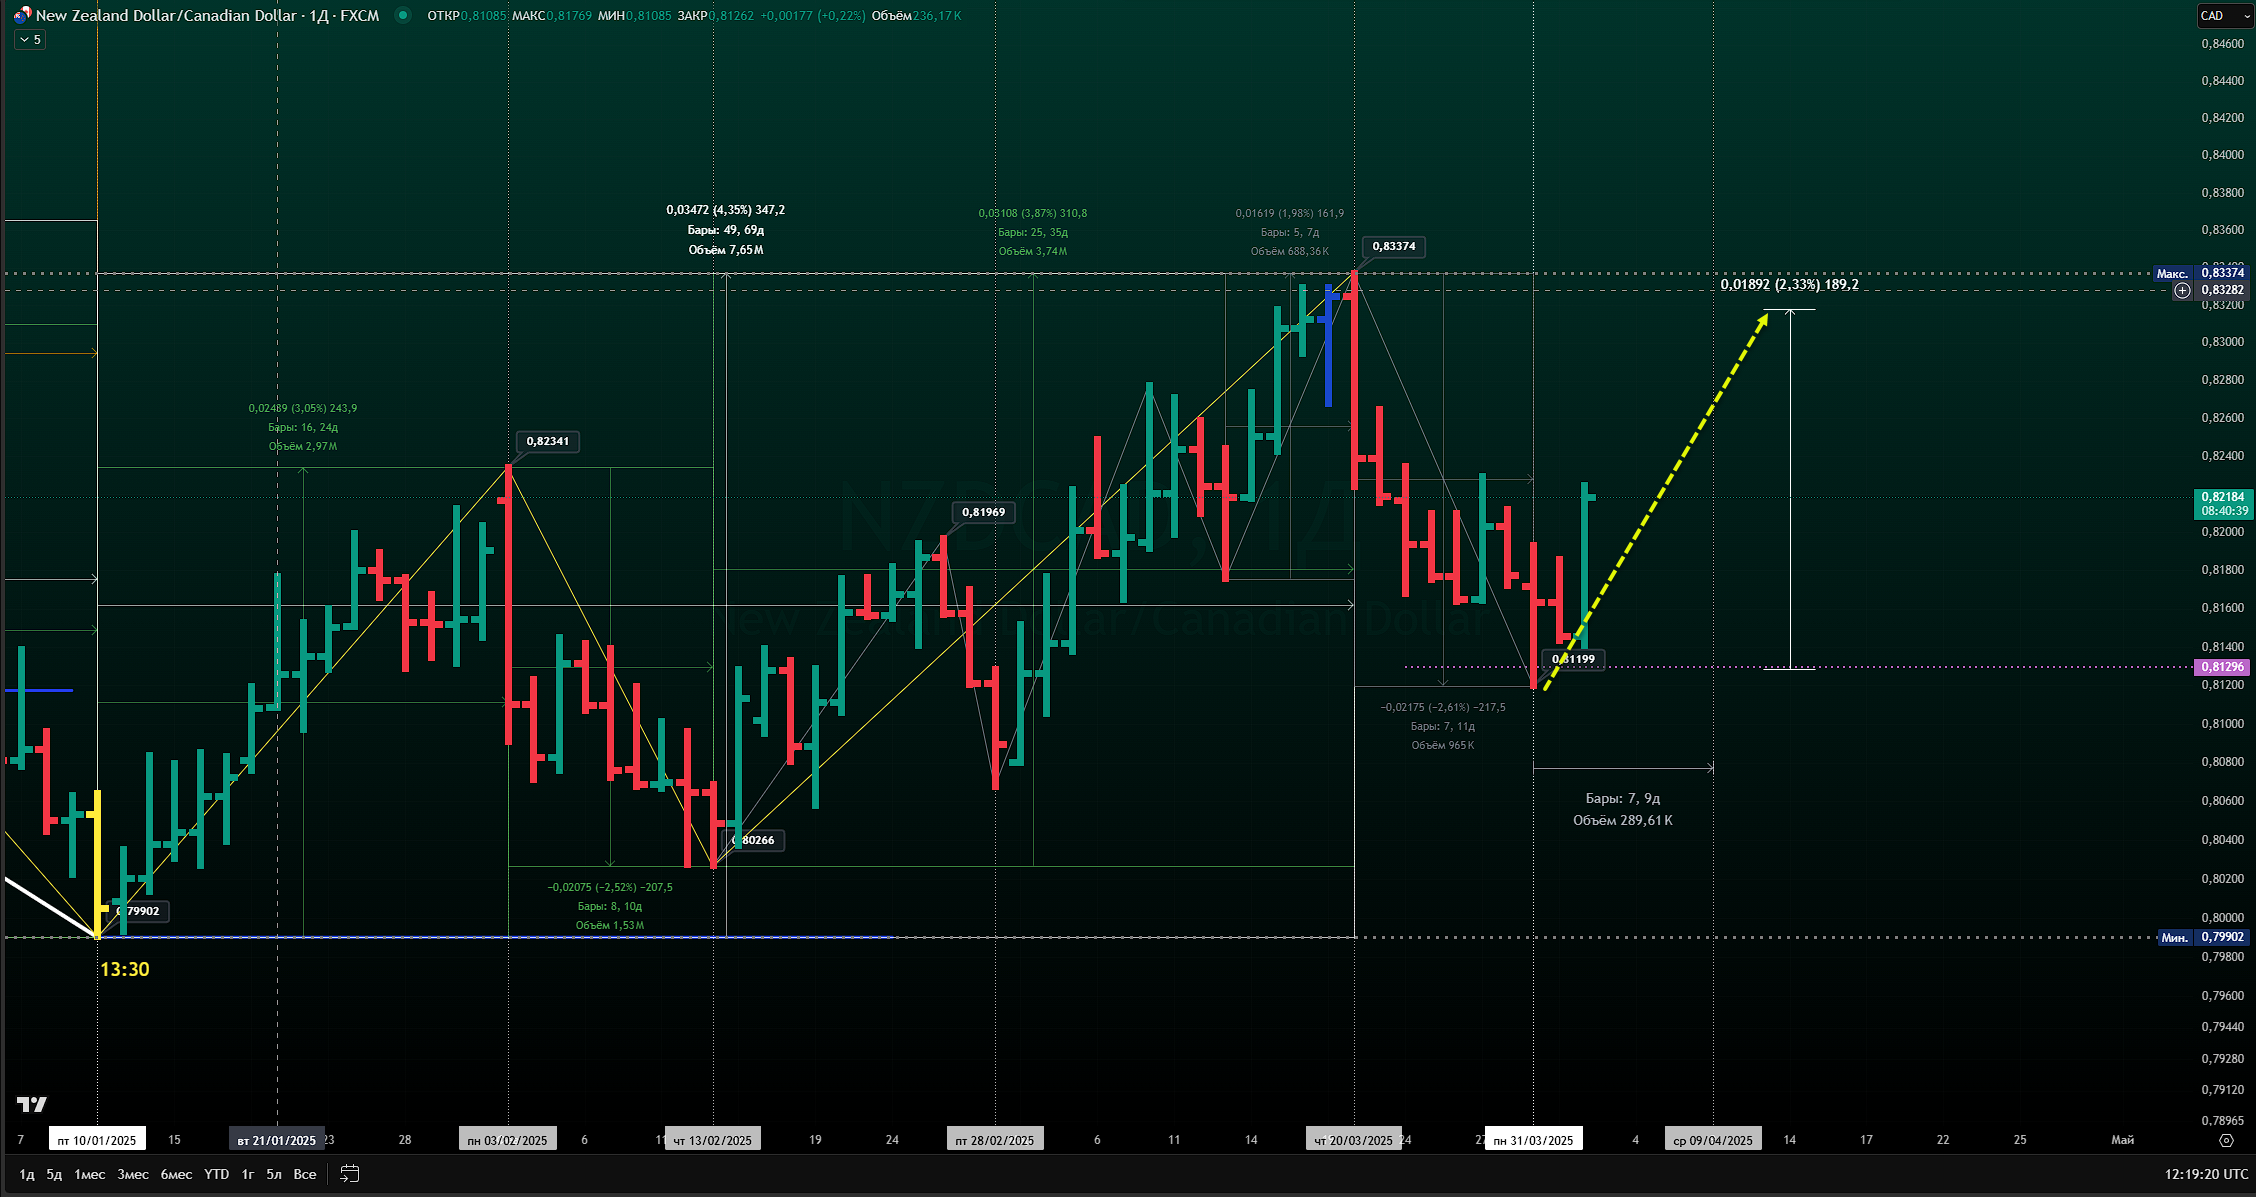Click the TradingView logo

32,1104
